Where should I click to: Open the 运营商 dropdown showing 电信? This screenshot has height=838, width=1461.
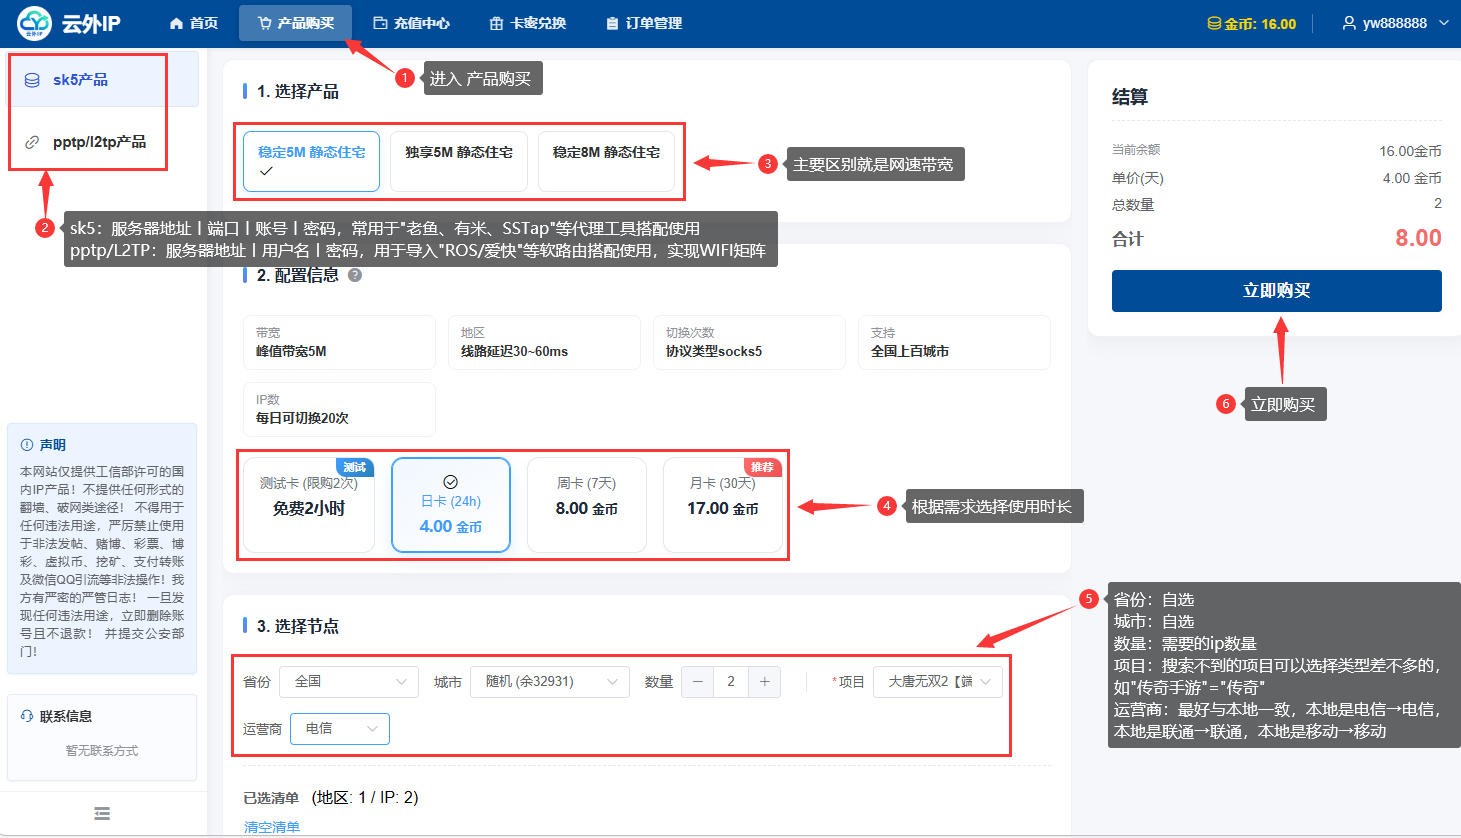pyautogui.click(x=339, y=729)
